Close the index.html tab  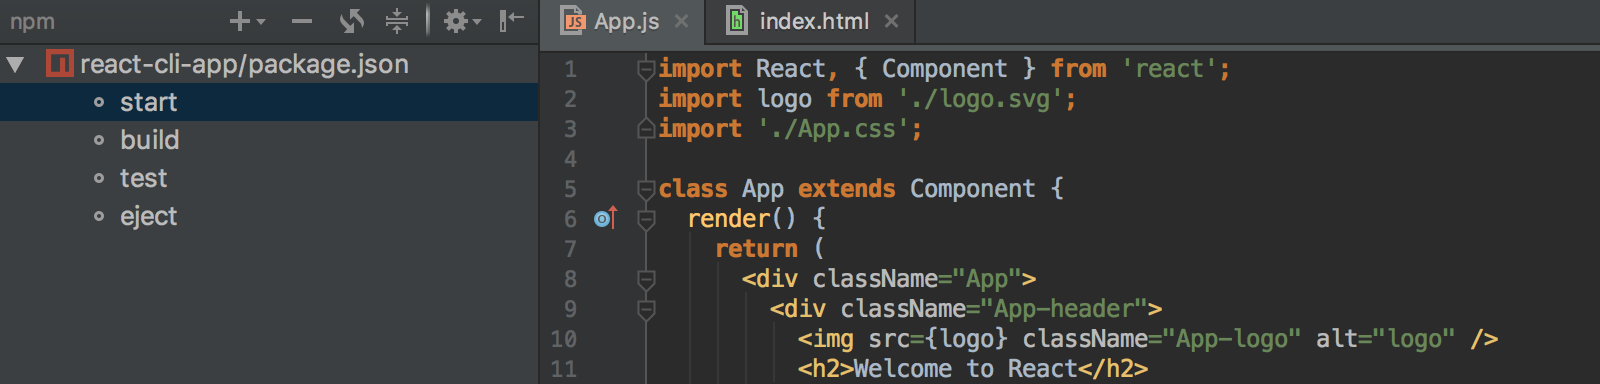(891, 21)
